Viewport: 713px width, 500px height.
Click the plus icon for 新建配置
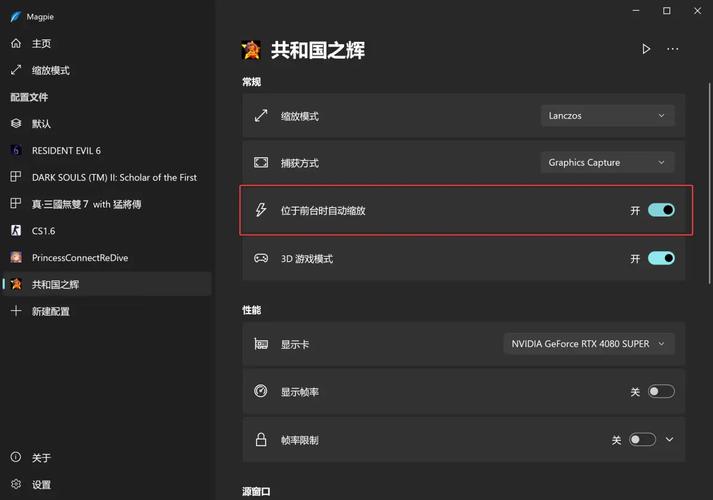16,311
